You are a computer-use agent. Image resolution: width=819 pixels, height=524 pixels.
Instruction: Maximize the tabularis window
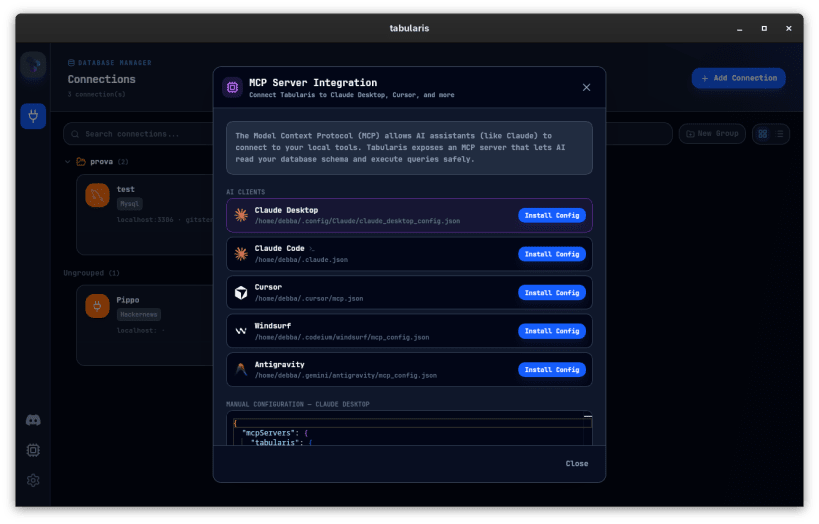click(x=764, y=28)
